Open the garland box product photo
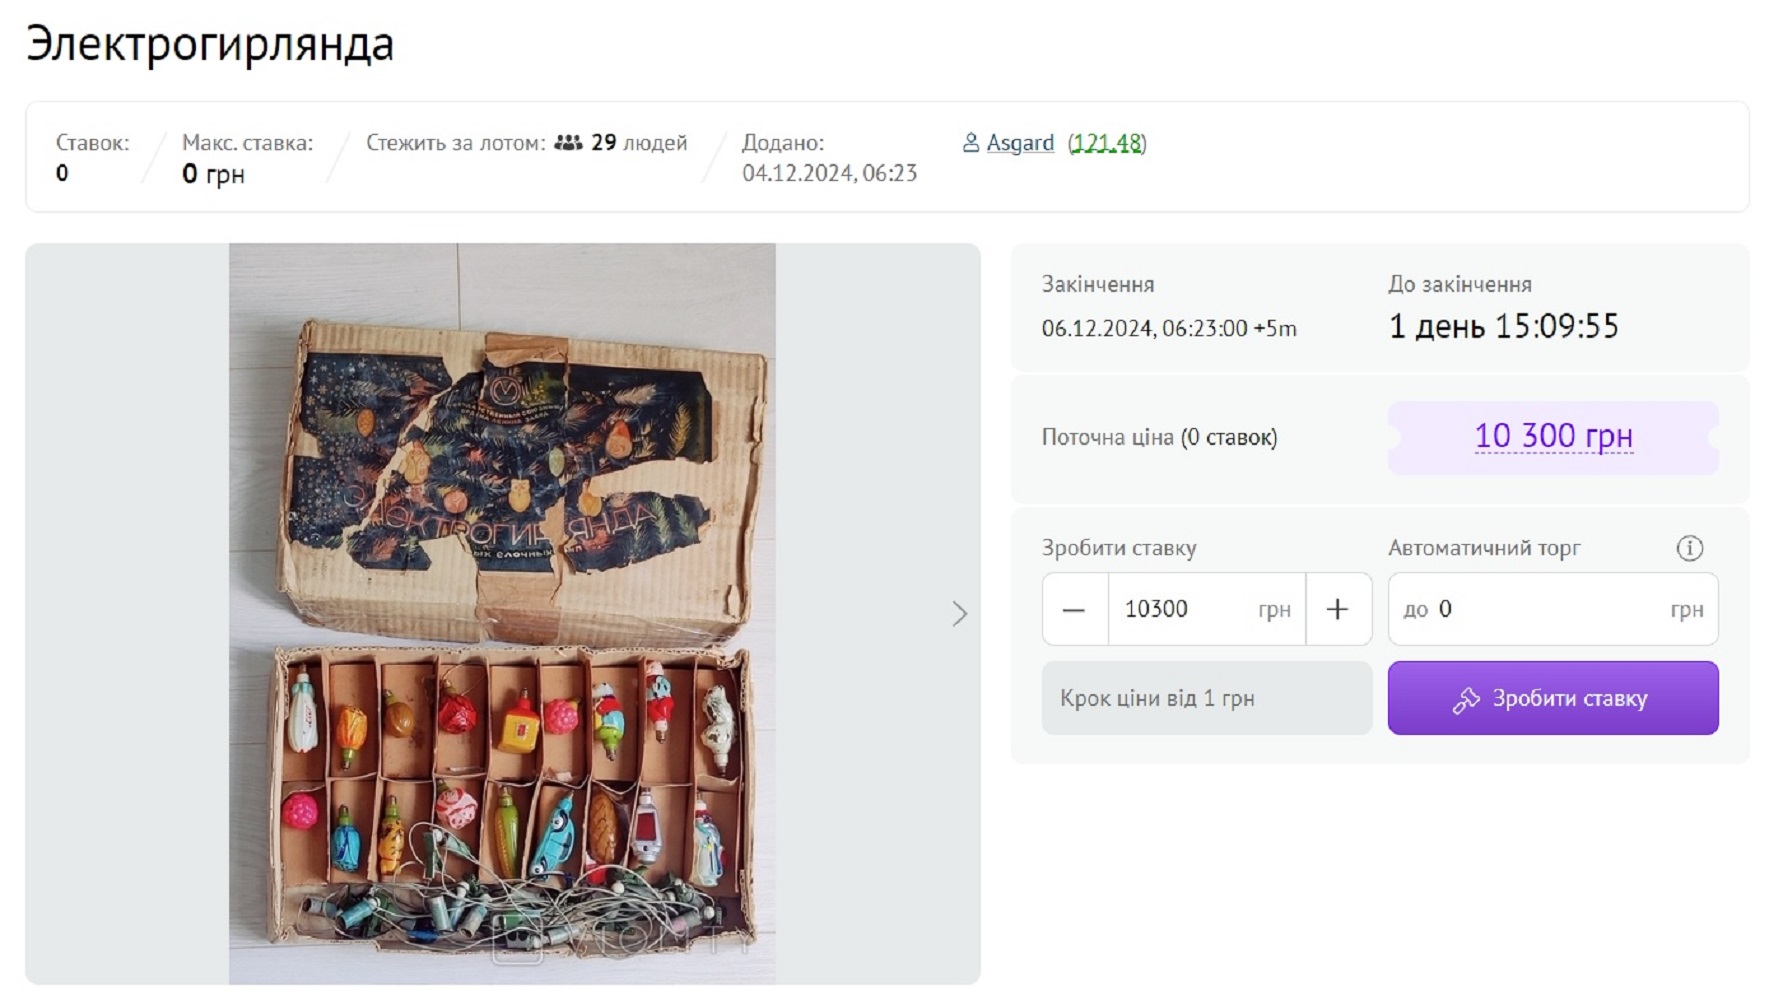The image size is (1769, 1000). [x=502, y=613]
